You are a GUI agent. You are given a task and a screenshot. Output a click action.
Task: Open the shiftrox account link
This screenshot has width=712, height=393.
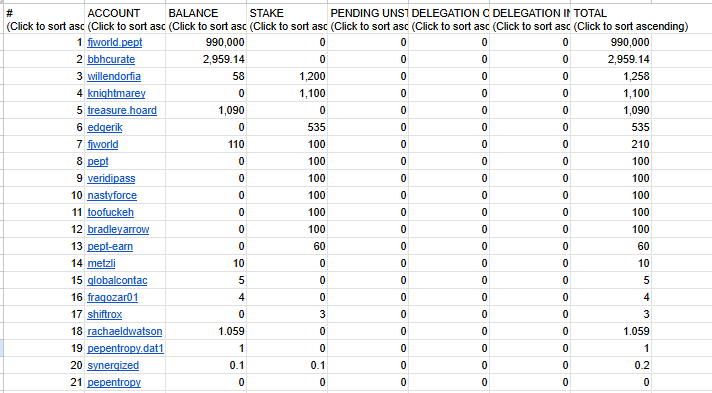[x=104, y=314]
